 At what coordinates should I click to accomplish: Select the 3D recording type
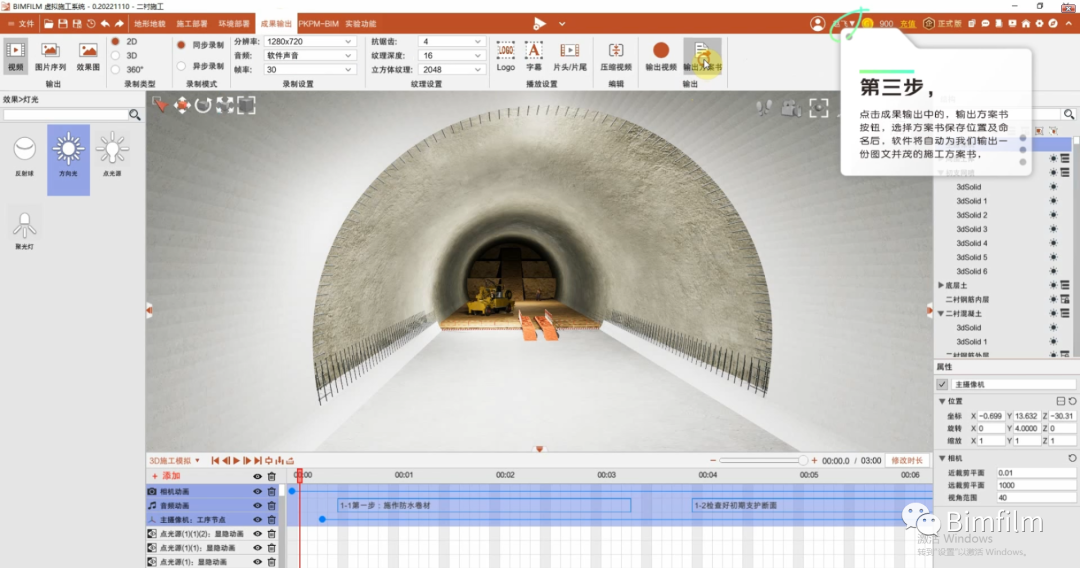(x=116, y=55)
